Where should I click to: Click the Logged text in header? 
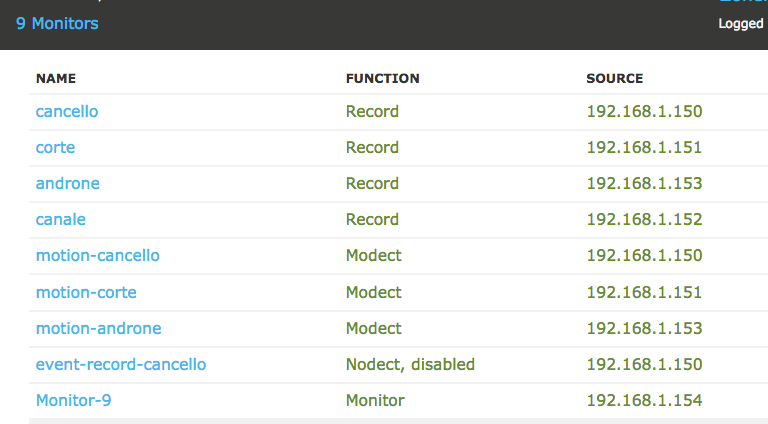pyautogui.click(x=741, y=24)
